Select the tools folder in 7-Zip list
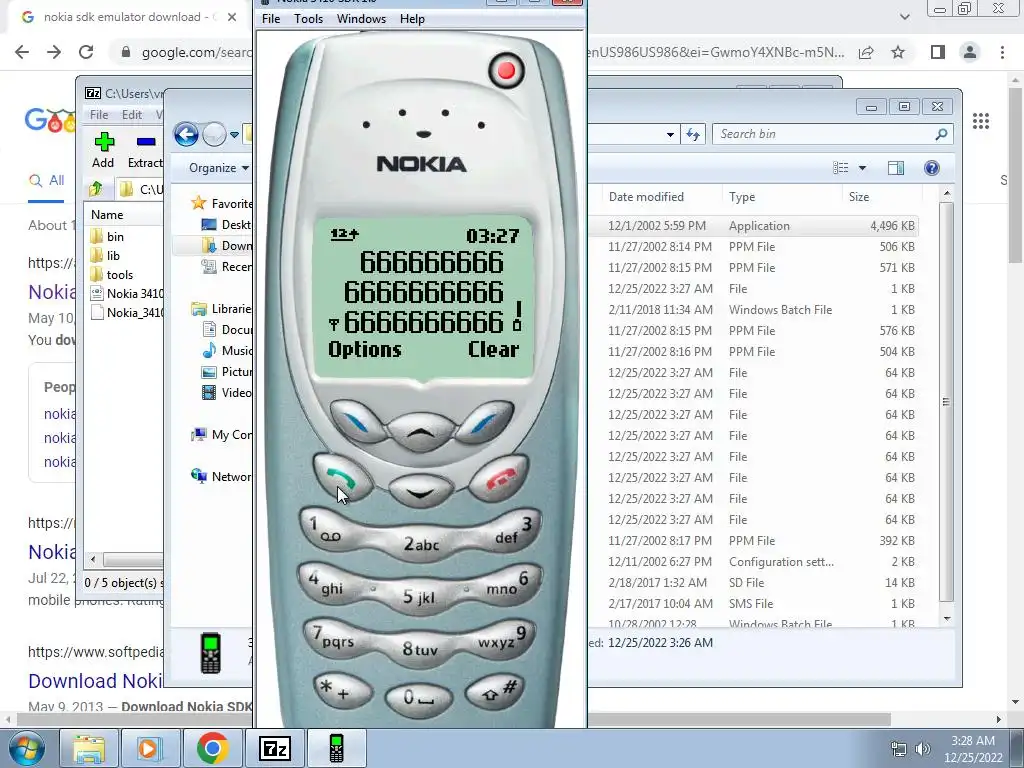This screenshot has height=768, width=1024. click(x=120, y=274)
